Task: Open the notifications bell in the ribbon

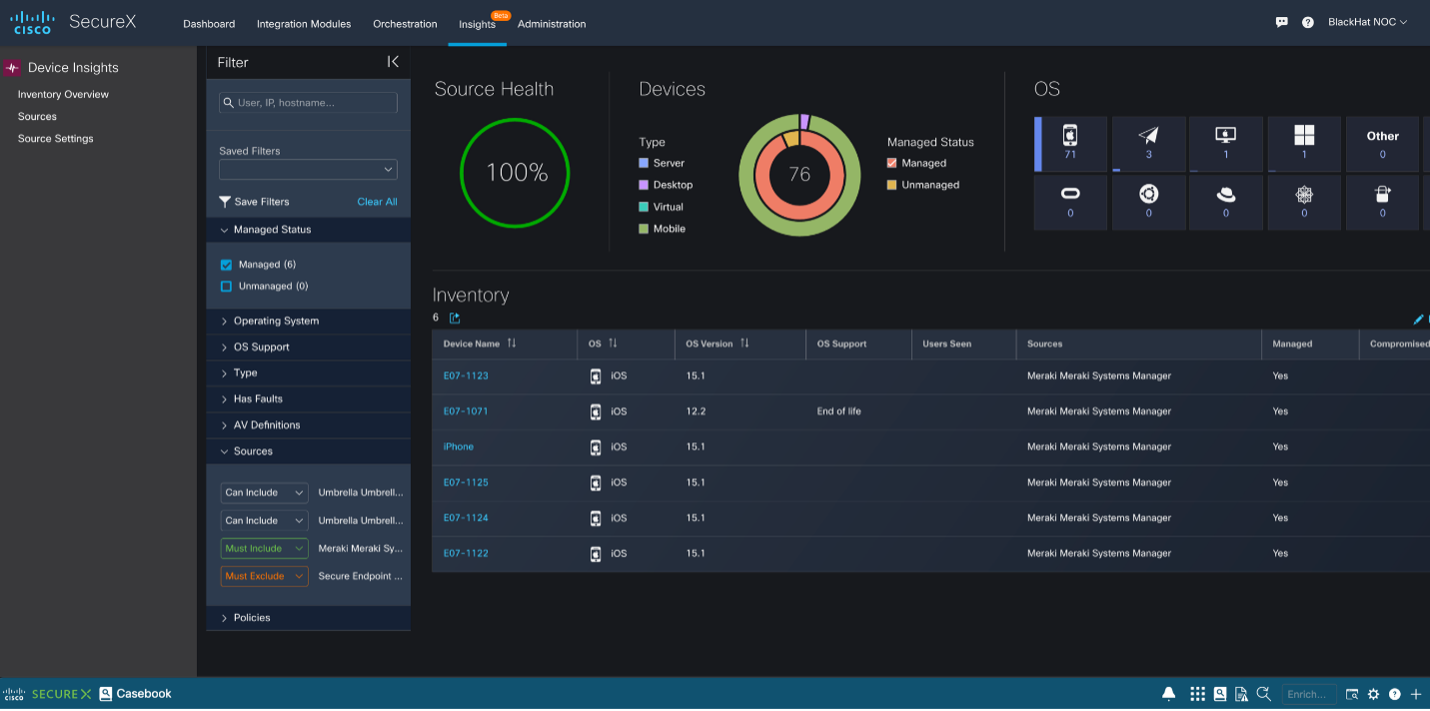Action: coord(1168,694)
